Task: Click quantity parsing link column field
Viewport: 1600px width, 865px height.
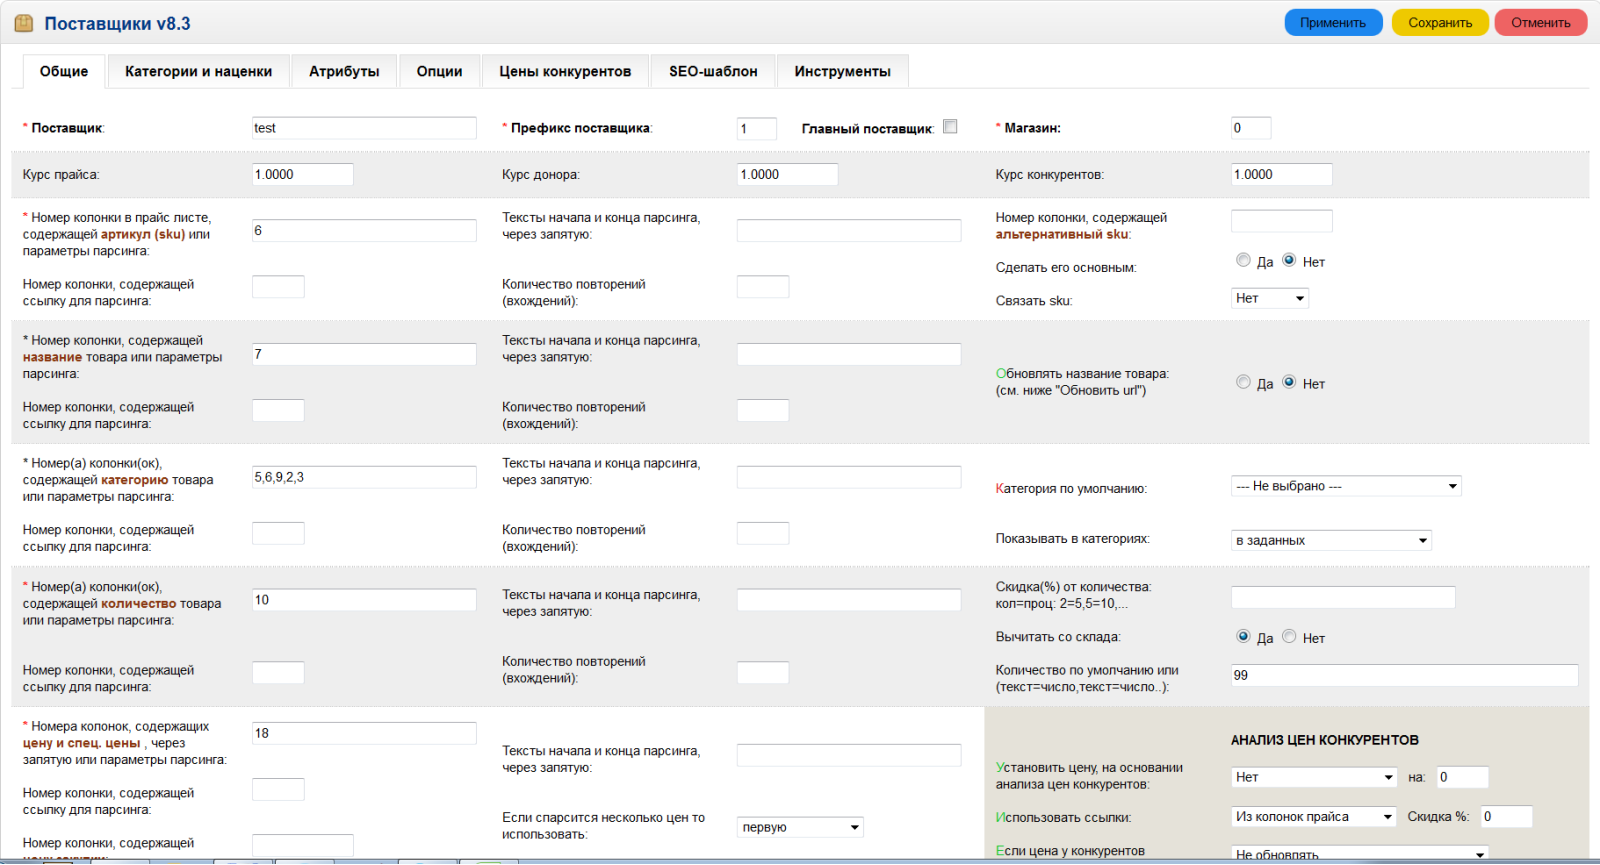Action: [278, 672]
